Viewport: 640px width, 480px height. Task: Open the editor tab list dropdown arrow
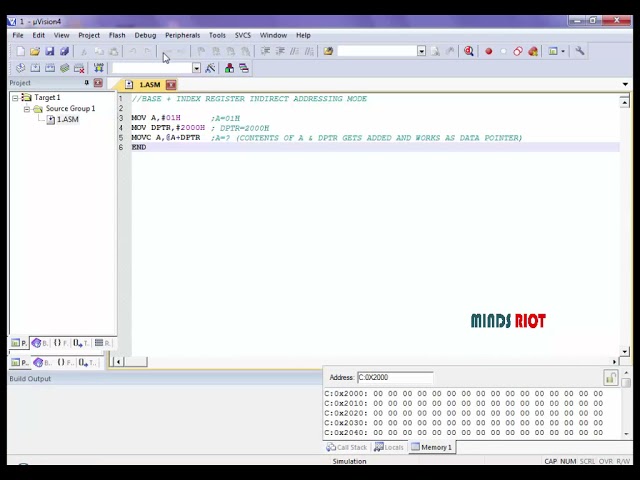click(625, 84)
